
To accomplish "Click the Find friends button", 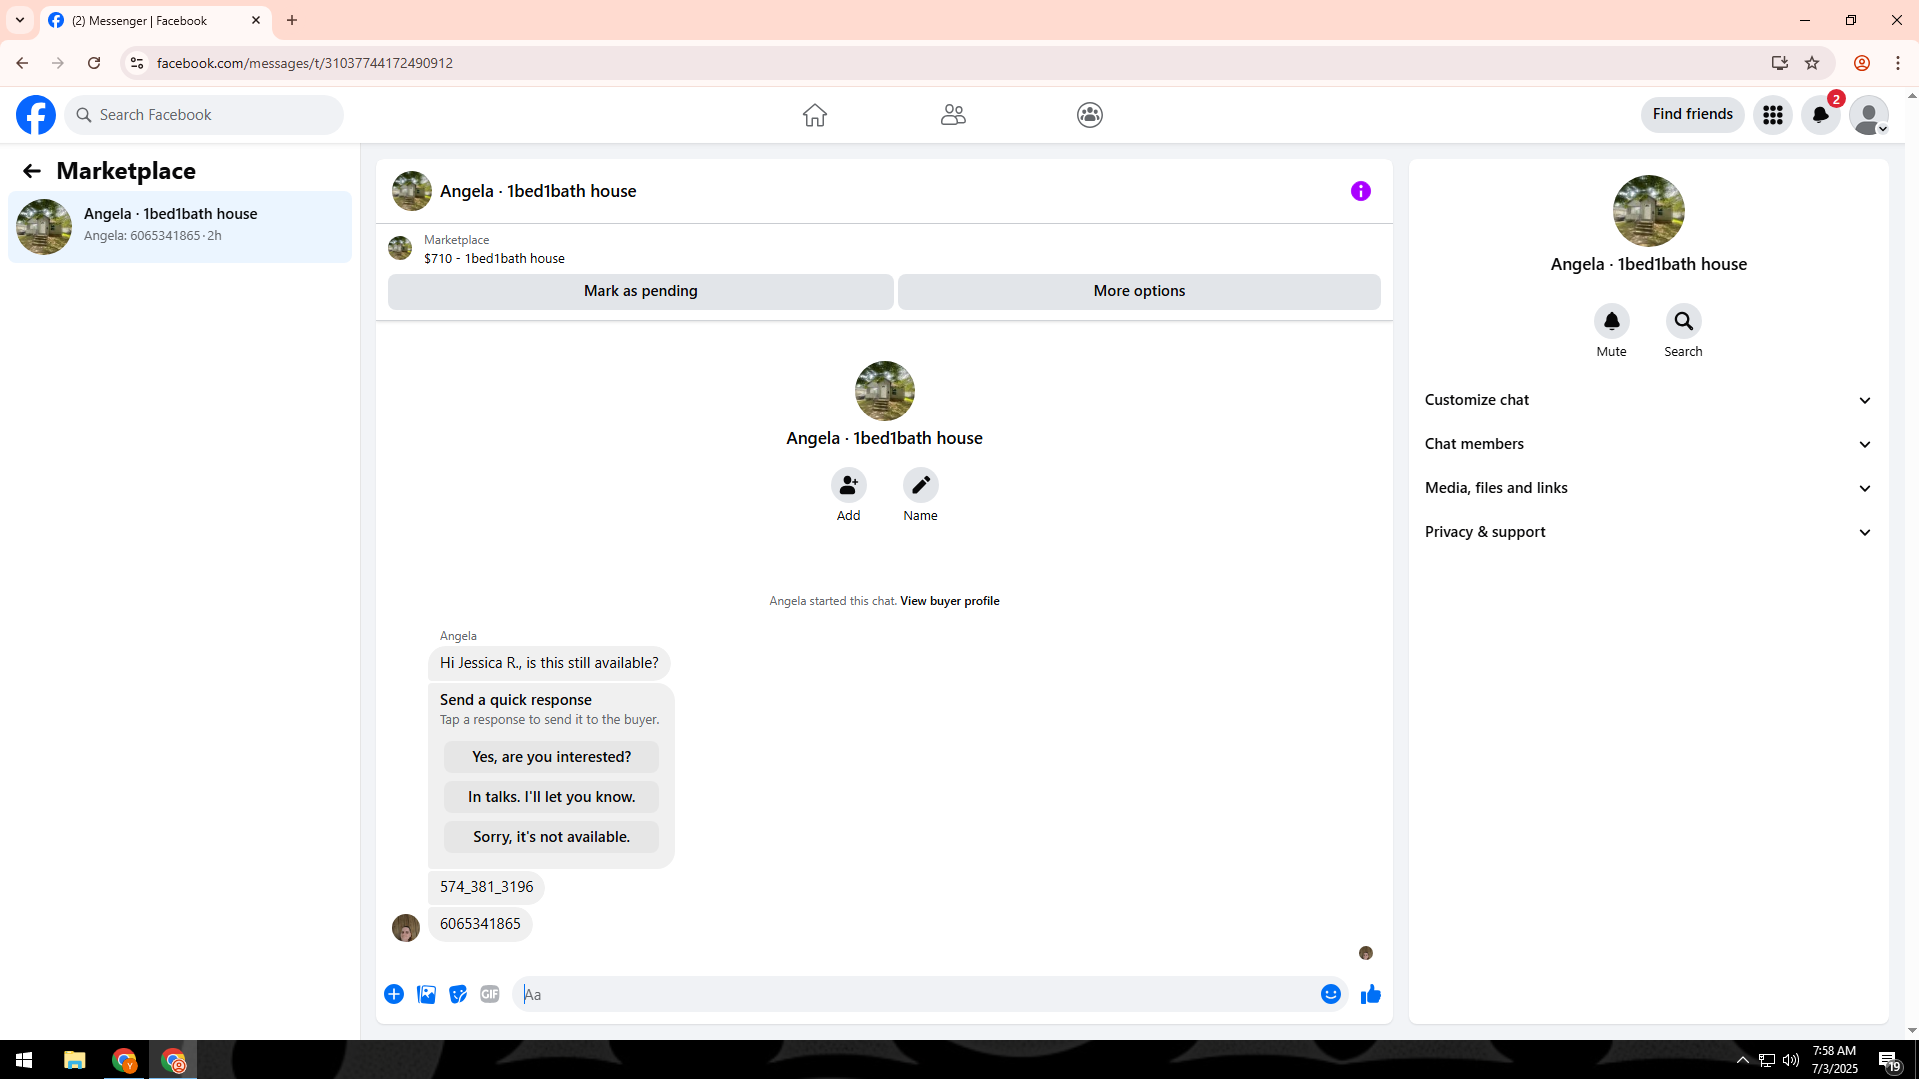I will tap(1693, 114).
